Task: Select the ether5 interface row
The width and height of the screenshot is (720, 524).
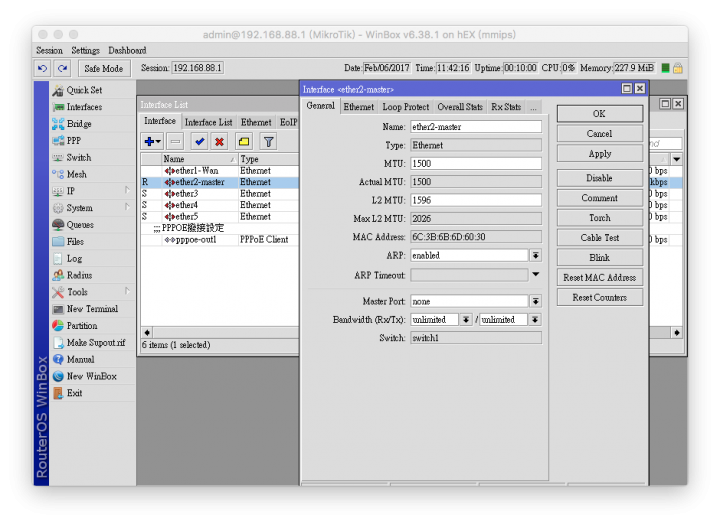Action: (x=219, y=217)
